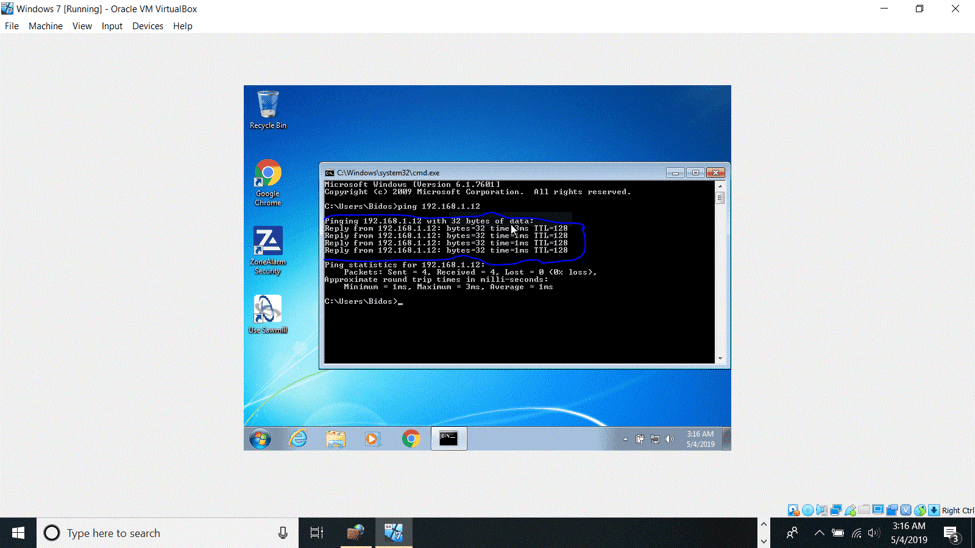The height and width of the screenshot is (548, 975).
Task: Open the VirtualBox Devices menu
Action: (x=147, y=26)
